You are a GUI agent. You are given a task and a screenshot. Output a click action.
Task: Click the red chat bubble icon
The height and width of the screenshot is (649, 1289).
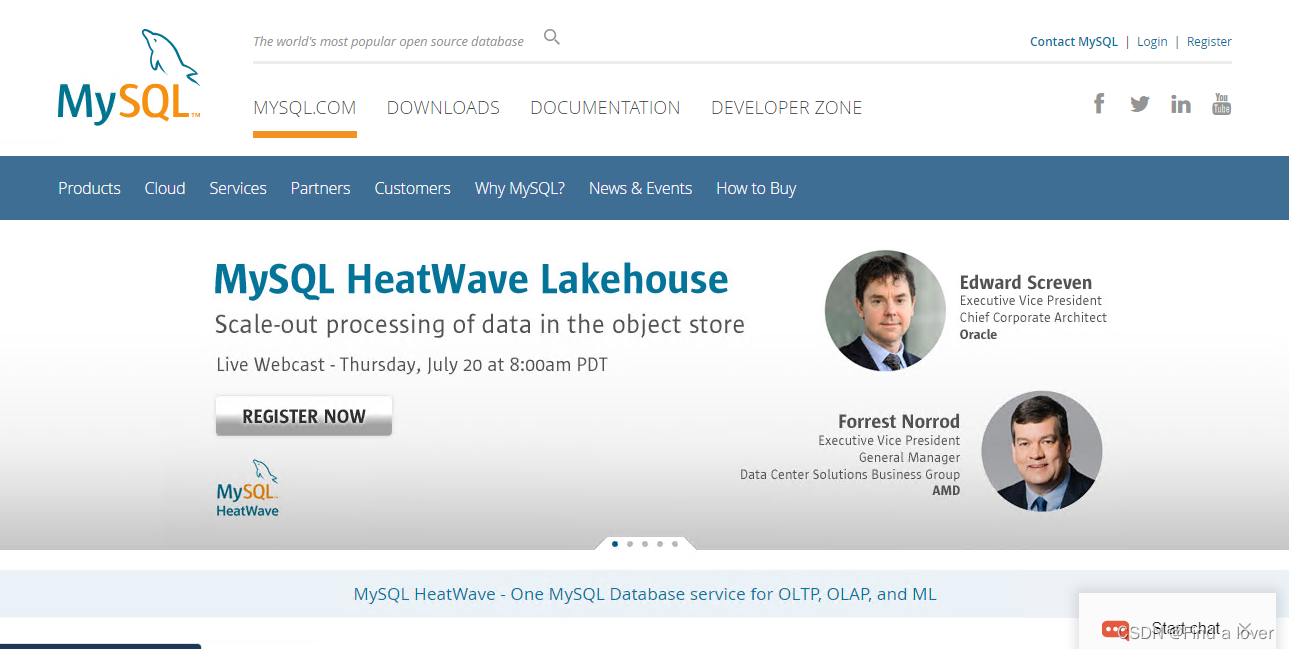(1115, 629)
